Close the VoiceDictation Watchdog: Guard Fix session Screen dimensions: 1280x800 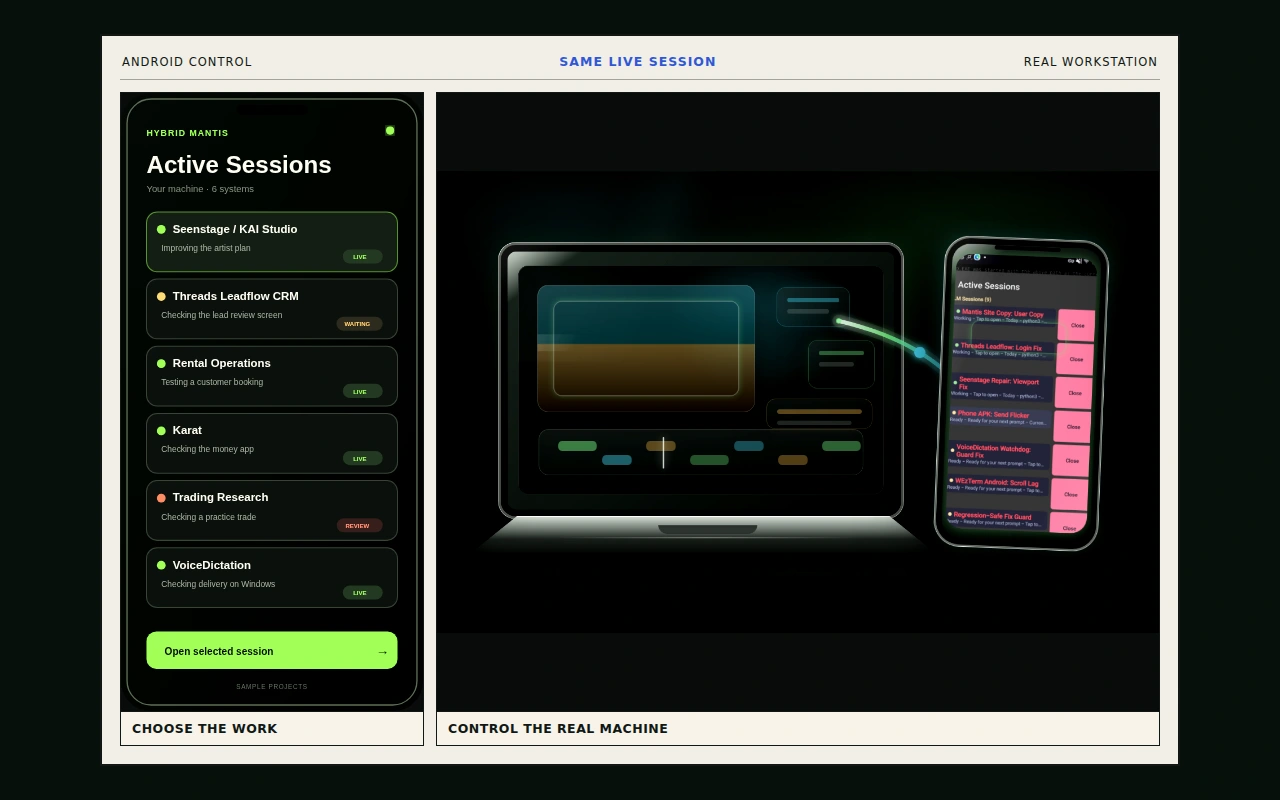[x=1072, y=461]
